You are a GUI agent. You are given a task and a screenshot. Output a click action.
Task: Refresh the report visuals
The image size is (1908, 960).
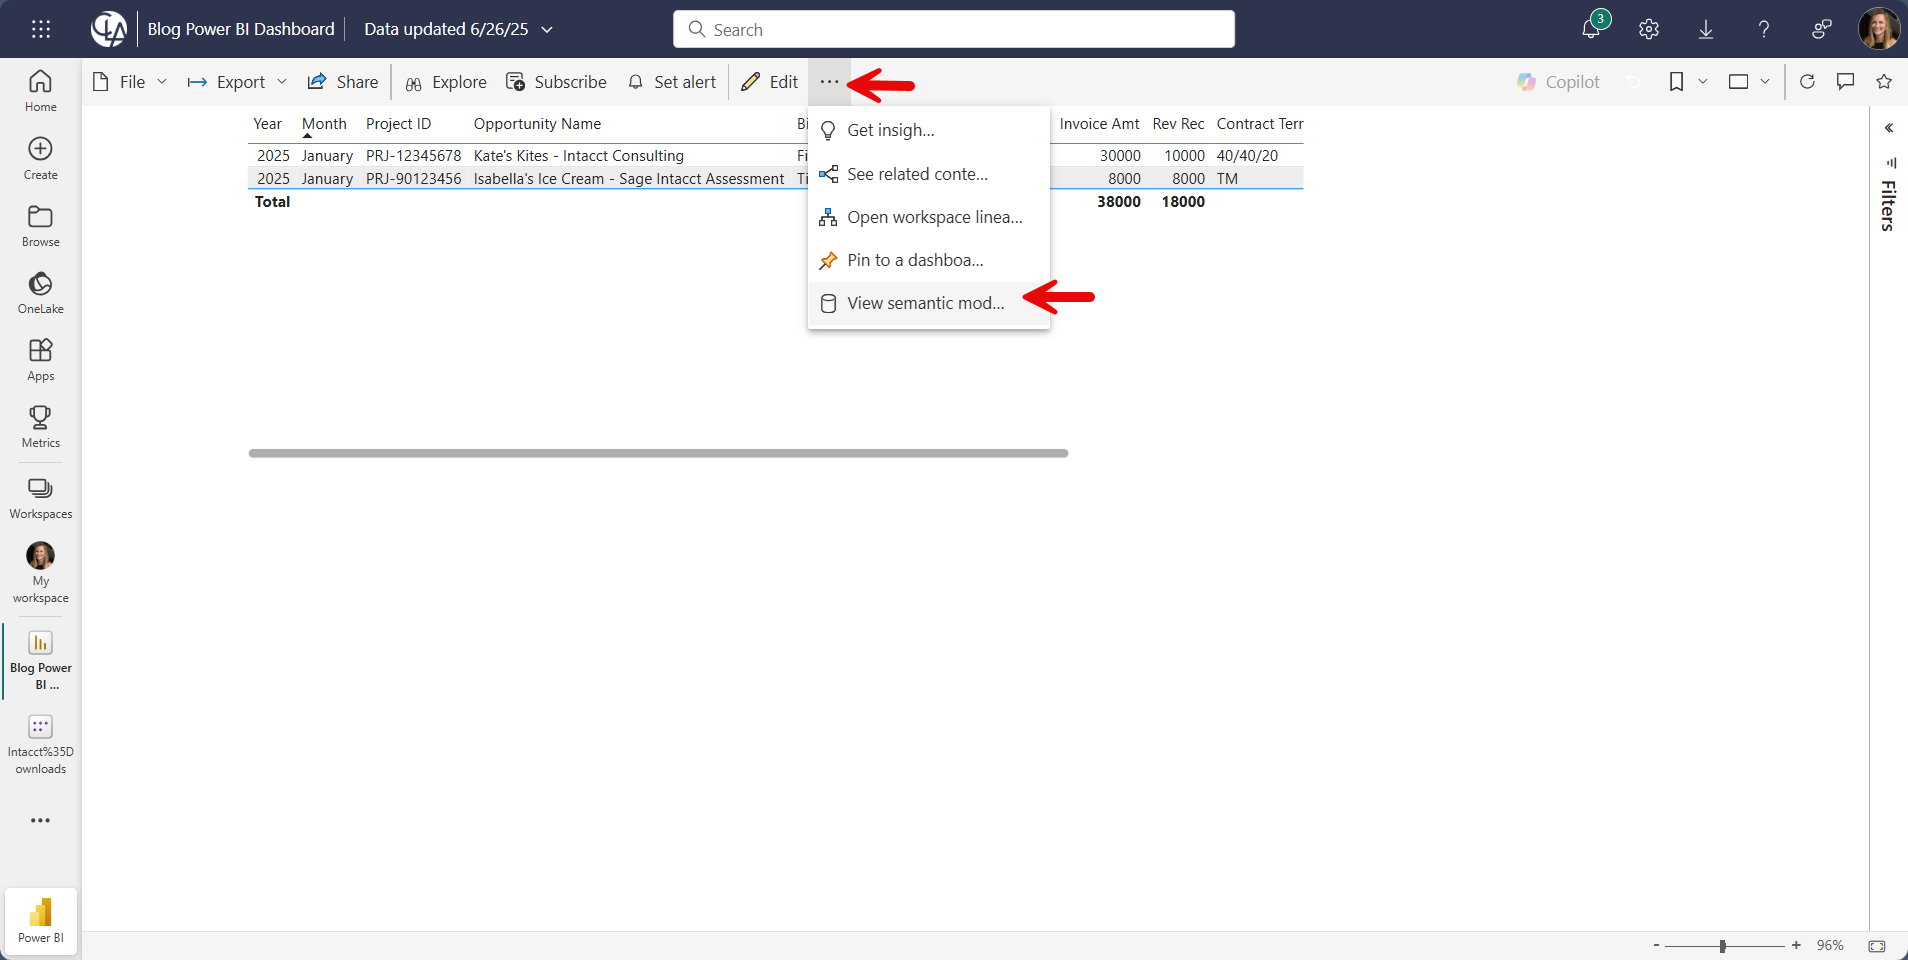pos(1807,82)
